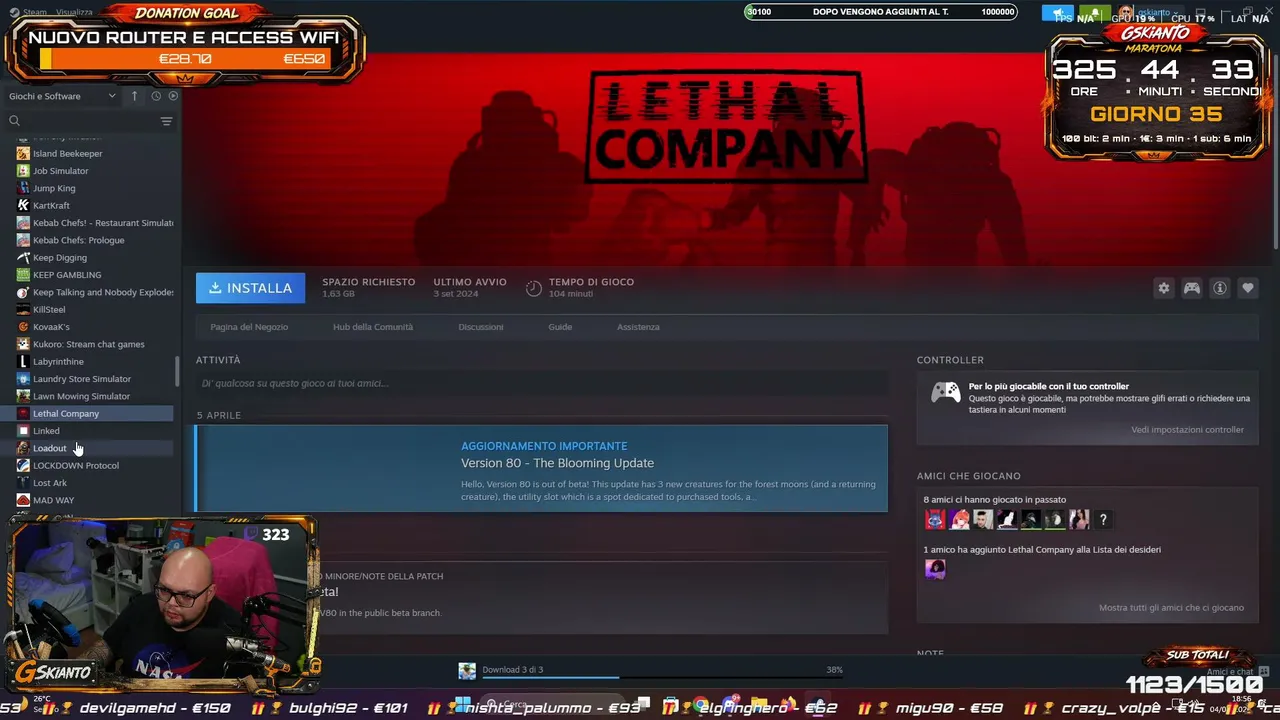Click Mostra tutti gli amici che ci giocano
Image resolution: width=1280 pixels, height=720 pixels.
click(x=1171, y=608)
